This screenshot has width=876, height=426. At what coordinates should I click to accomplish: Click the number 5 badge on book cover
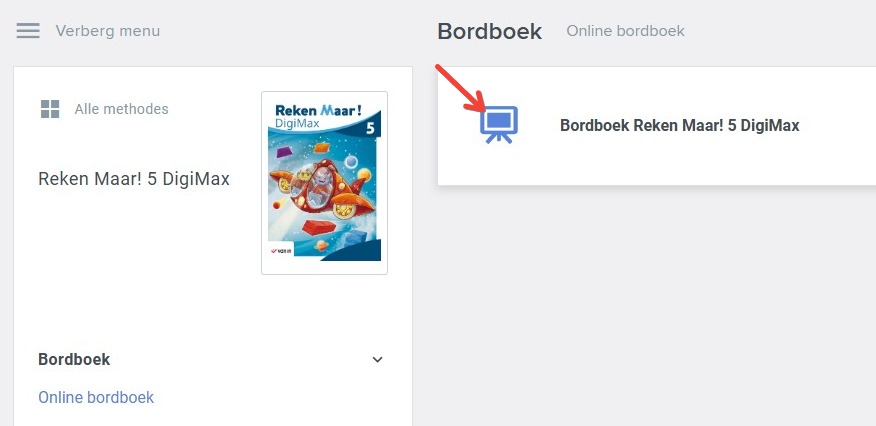click(x=369, y=130)
